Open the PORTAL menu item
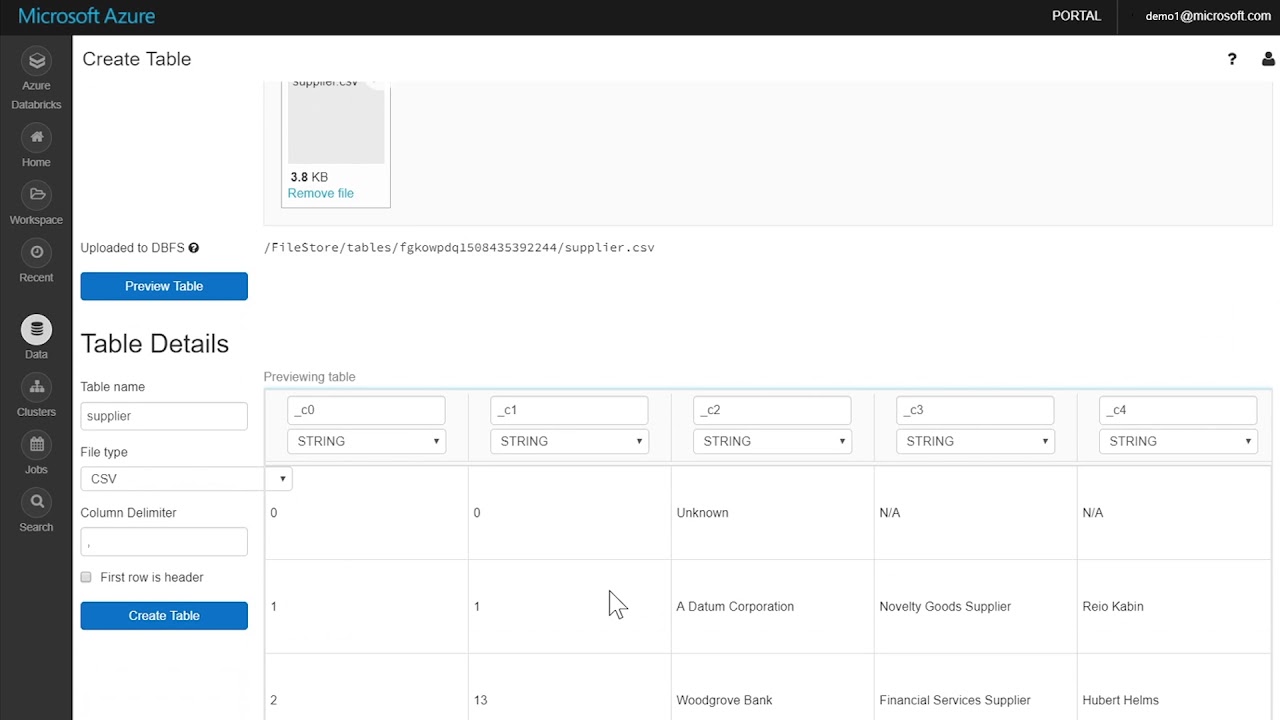This screenshot has height=720, width=1280. point(1076,16)
